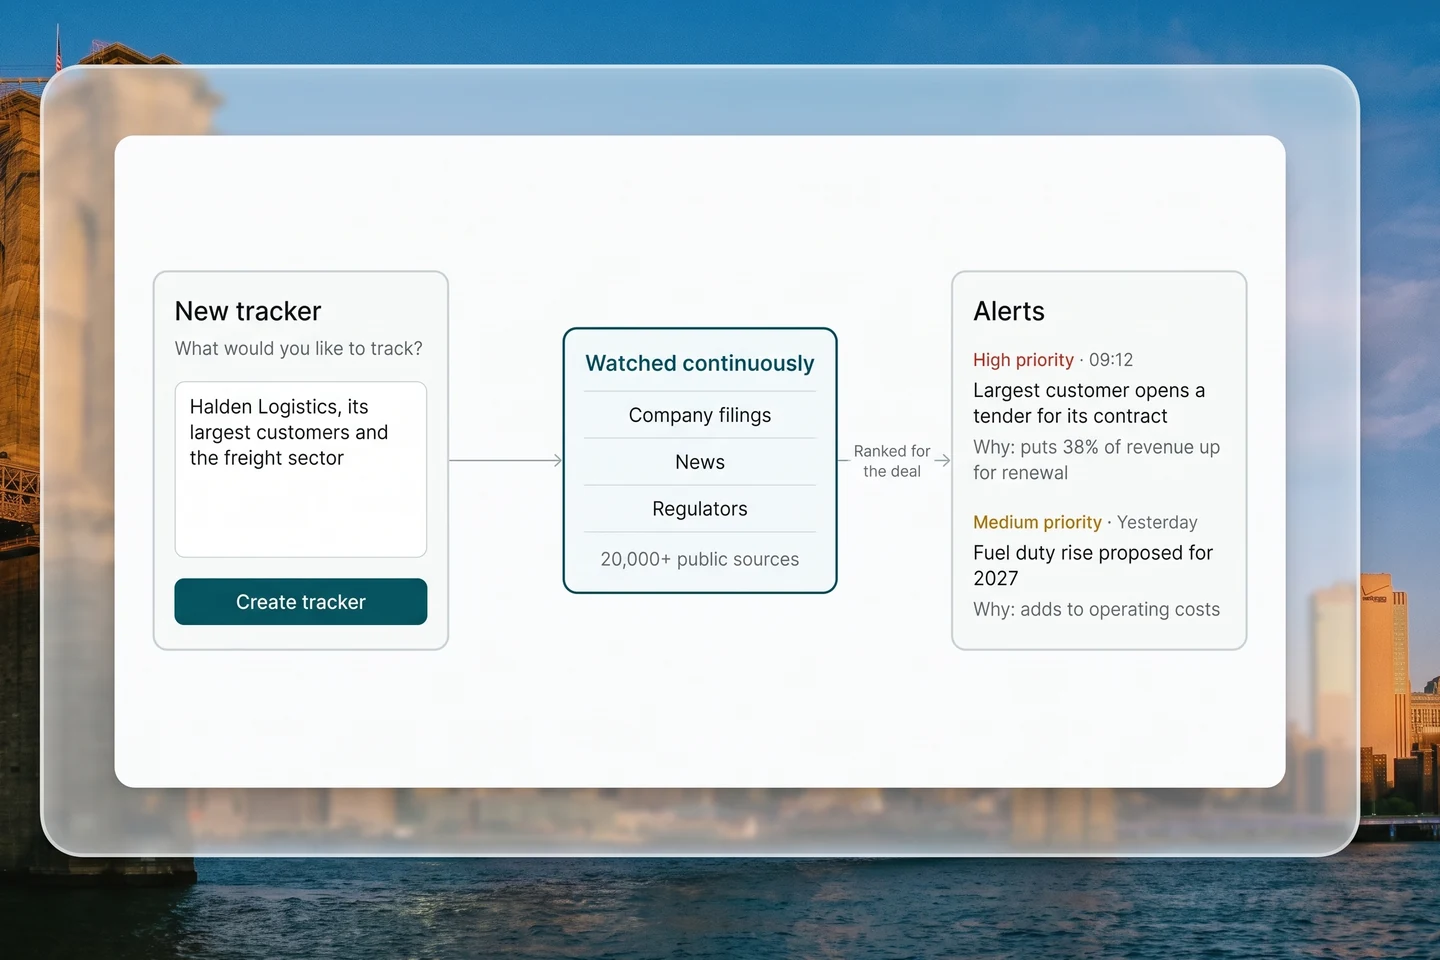Click the '20,000+ public sources' text
The height and width of the screenshot is (960, 1440).
[x=700, y=559]
